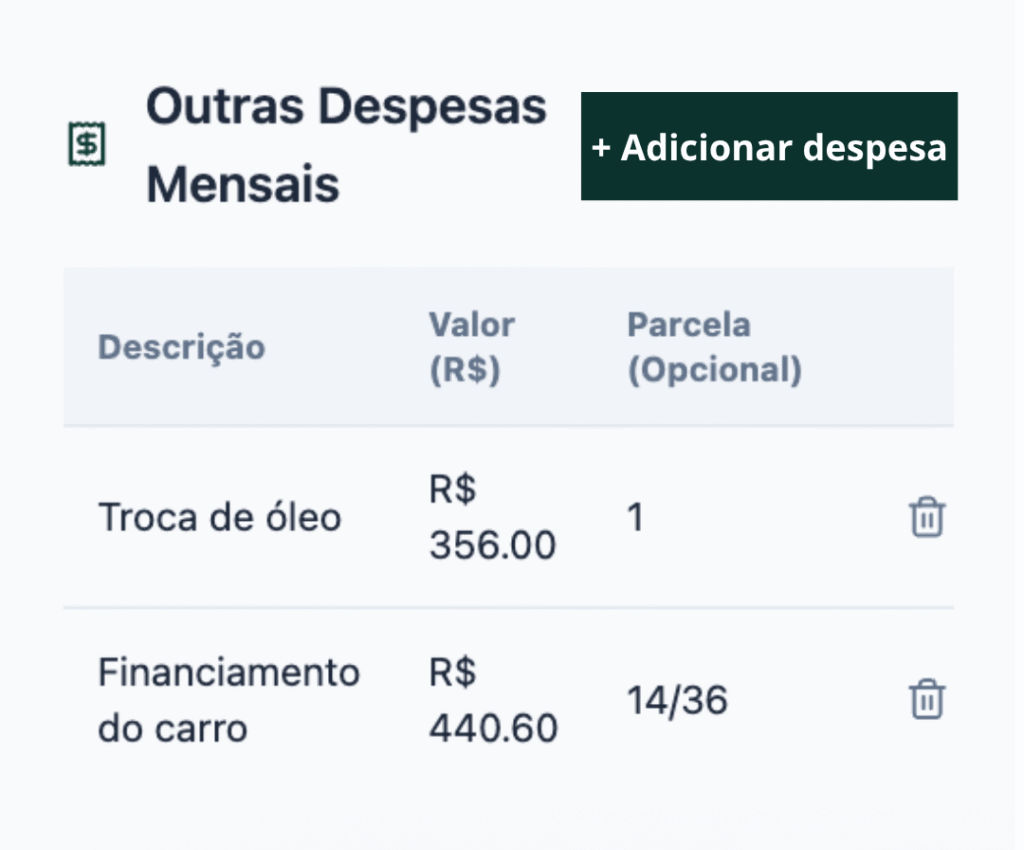Click the word Financiamento in the second row

click(228, 672)
